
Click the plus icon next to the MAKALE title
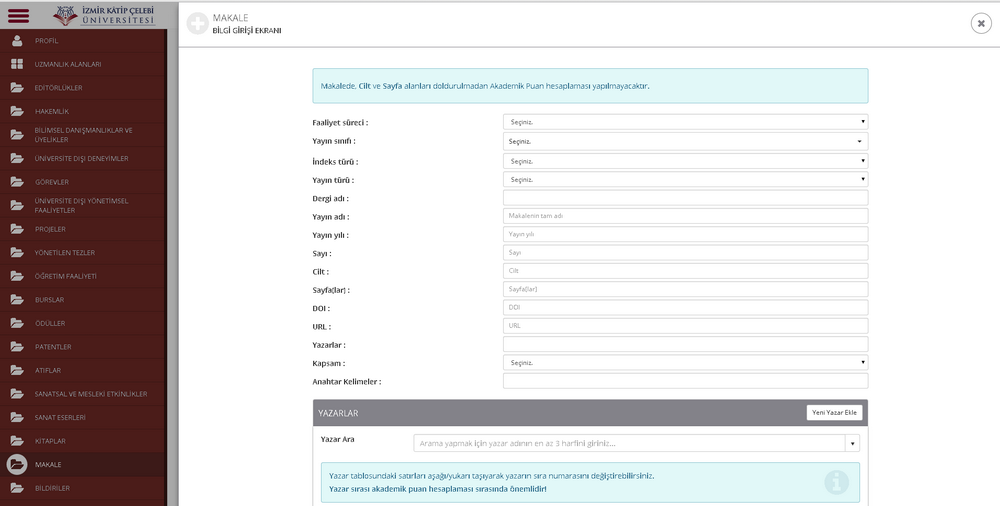198,24
